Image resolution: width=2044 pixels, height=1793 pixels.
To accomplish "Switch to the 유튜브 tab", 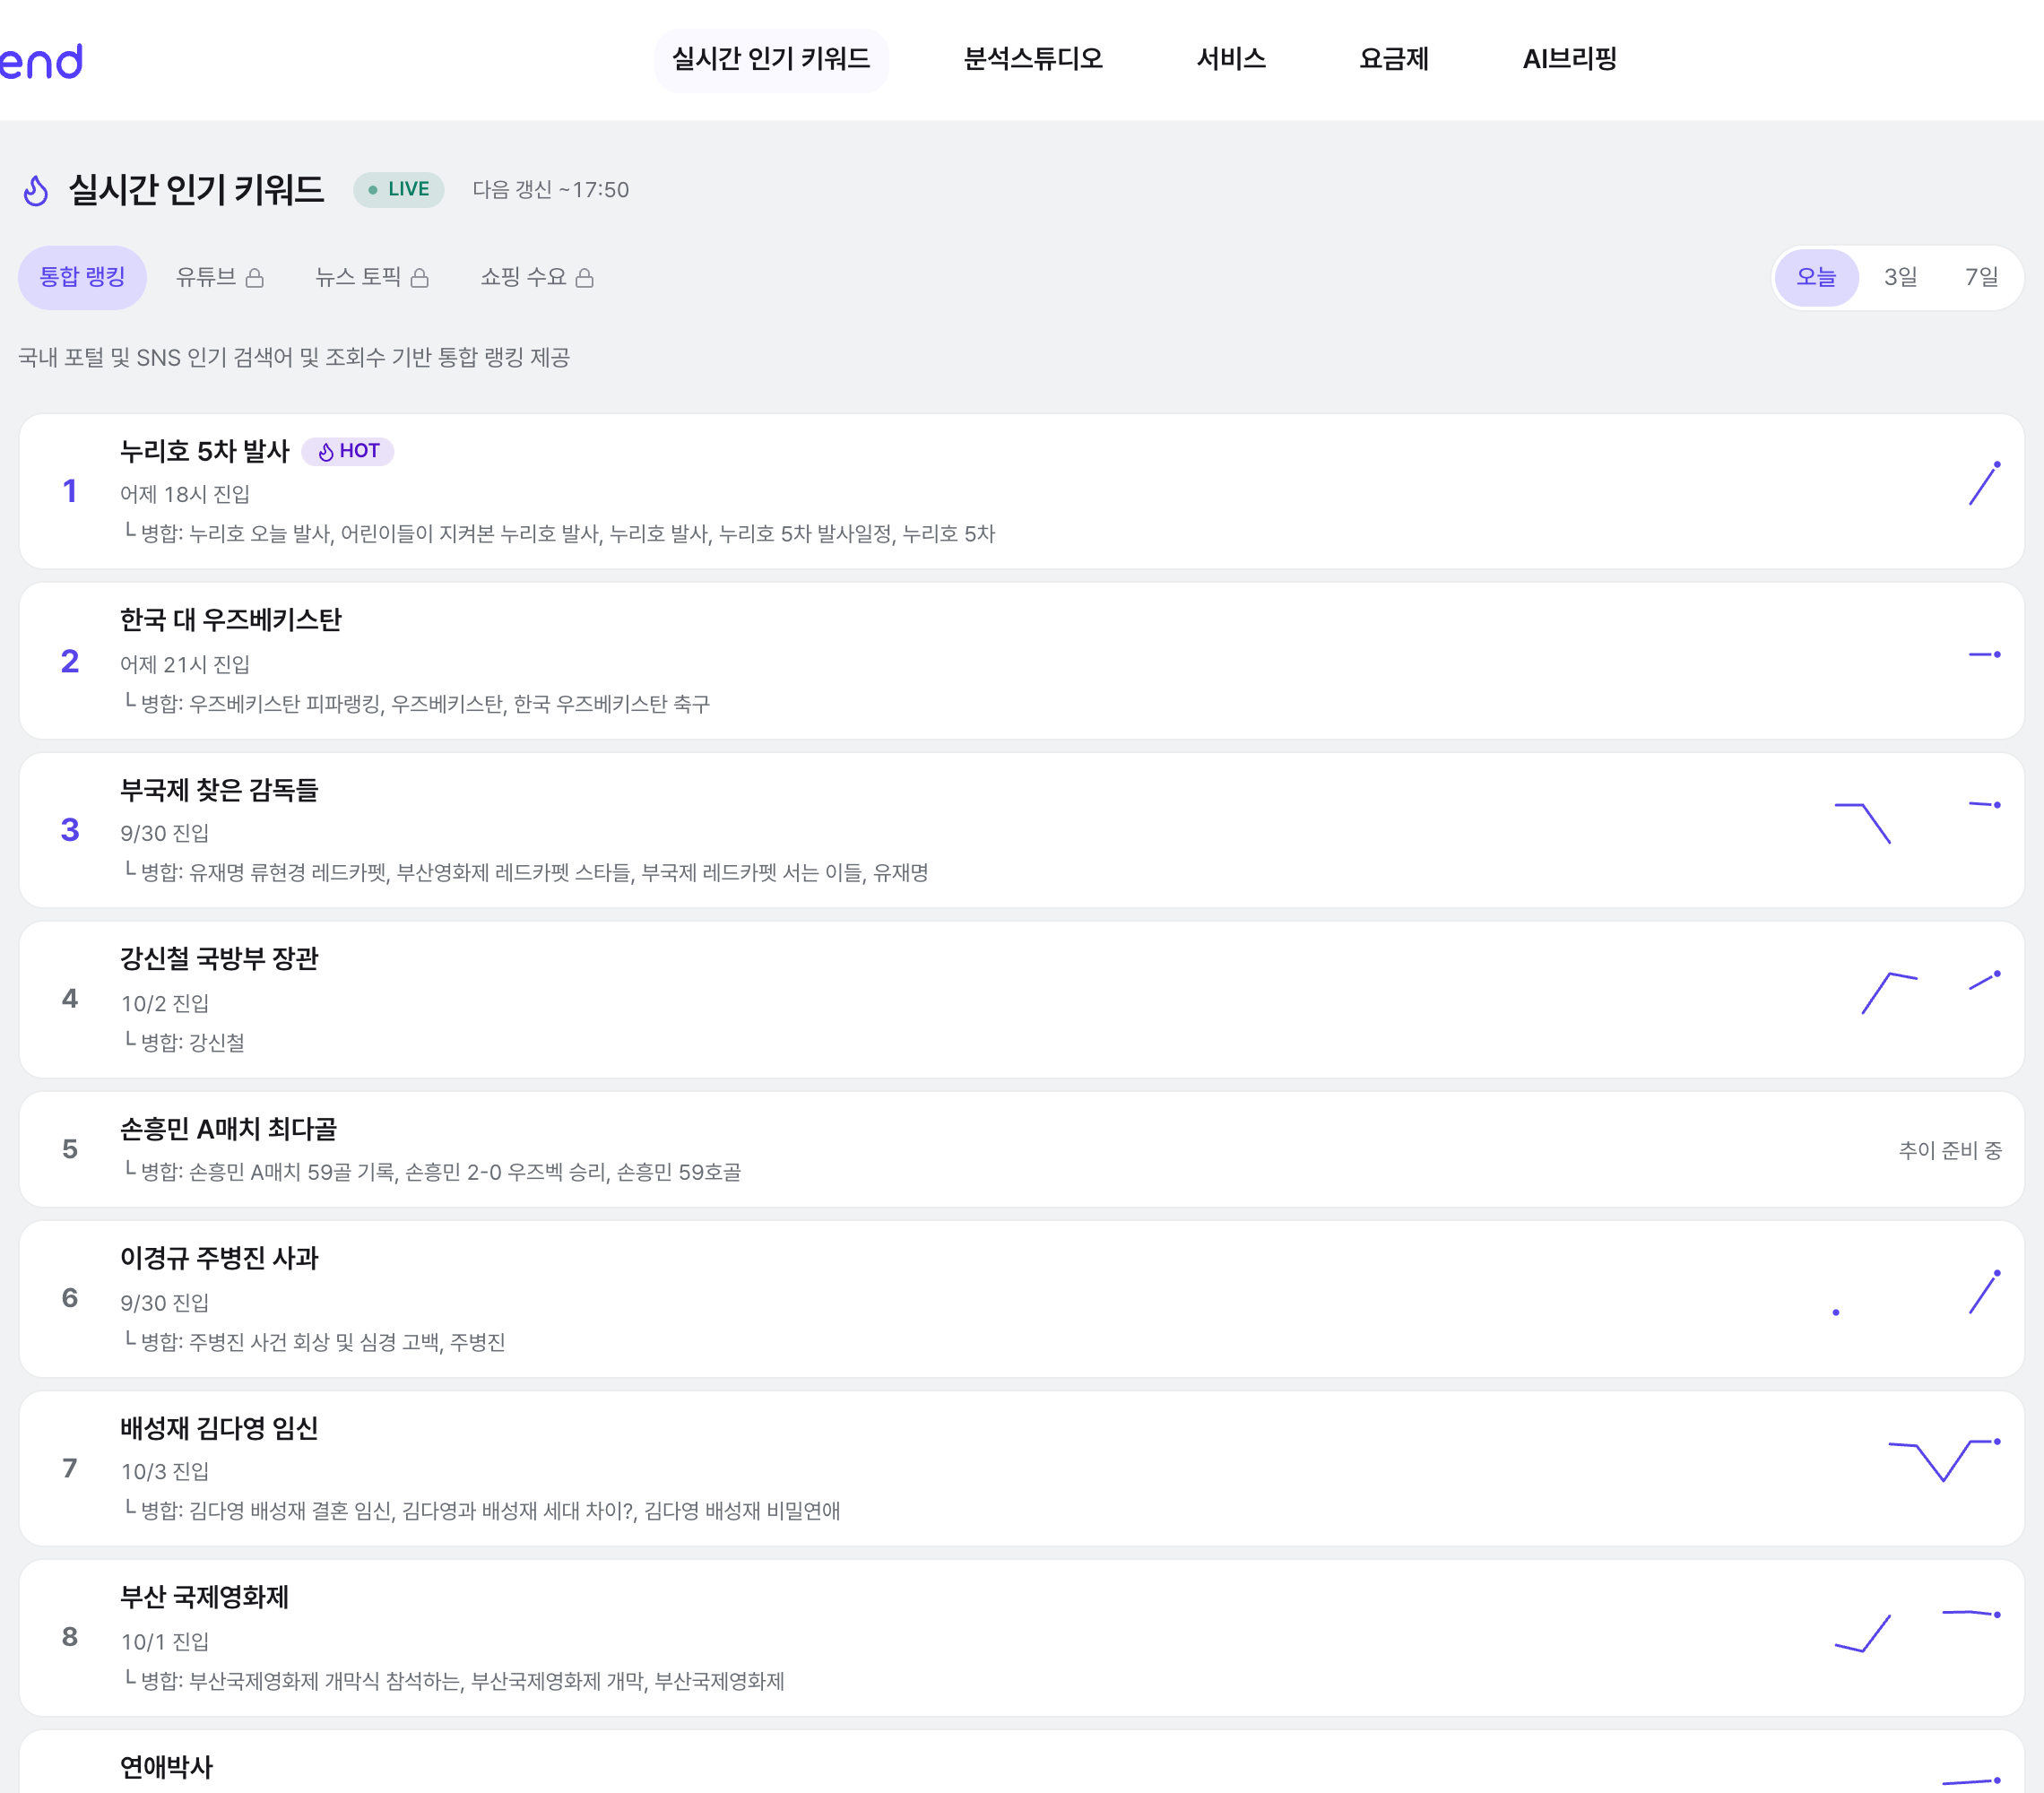I will pos(220,277).
